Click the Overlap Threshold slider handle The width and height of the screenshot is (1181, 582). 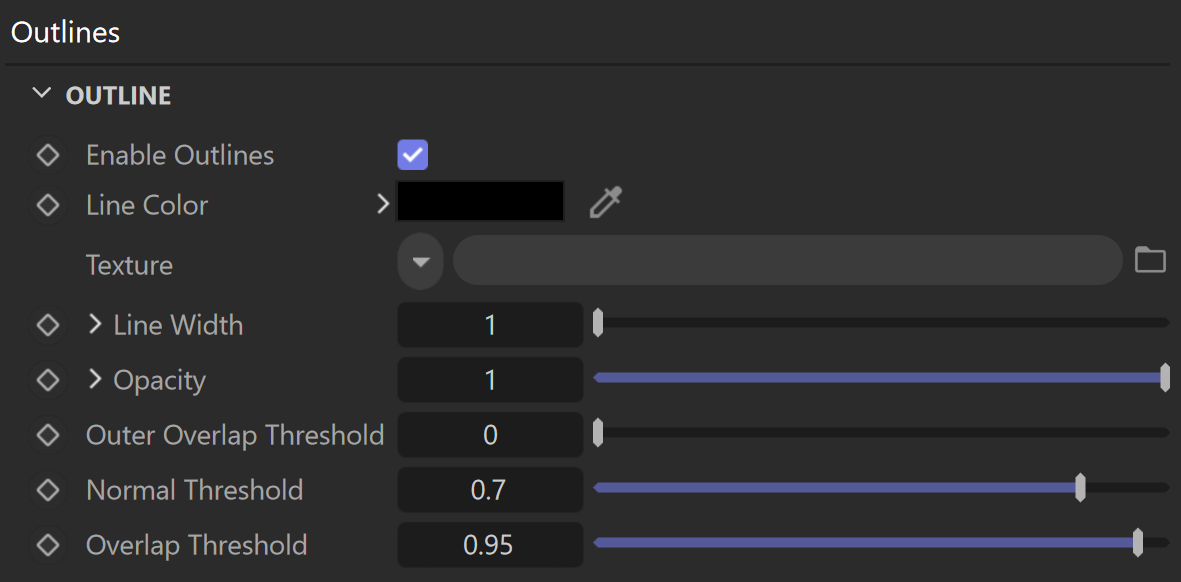(x=1138, y=543)
